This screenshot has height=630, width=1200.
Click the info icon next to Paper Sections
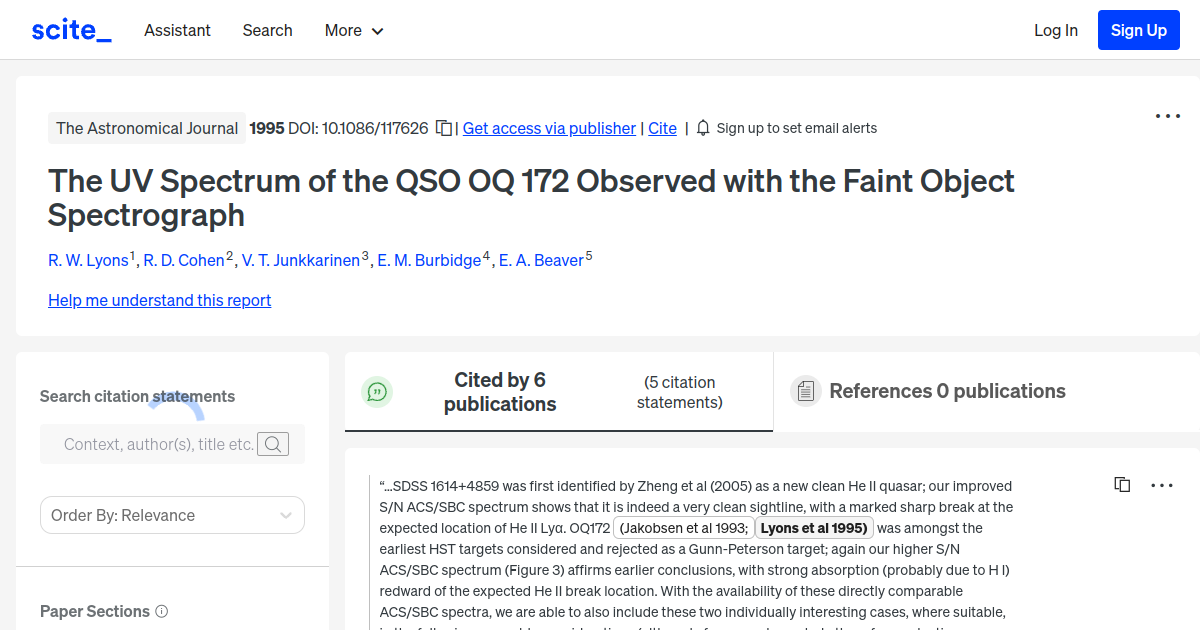pyautogui.click(x=162, y=611)
